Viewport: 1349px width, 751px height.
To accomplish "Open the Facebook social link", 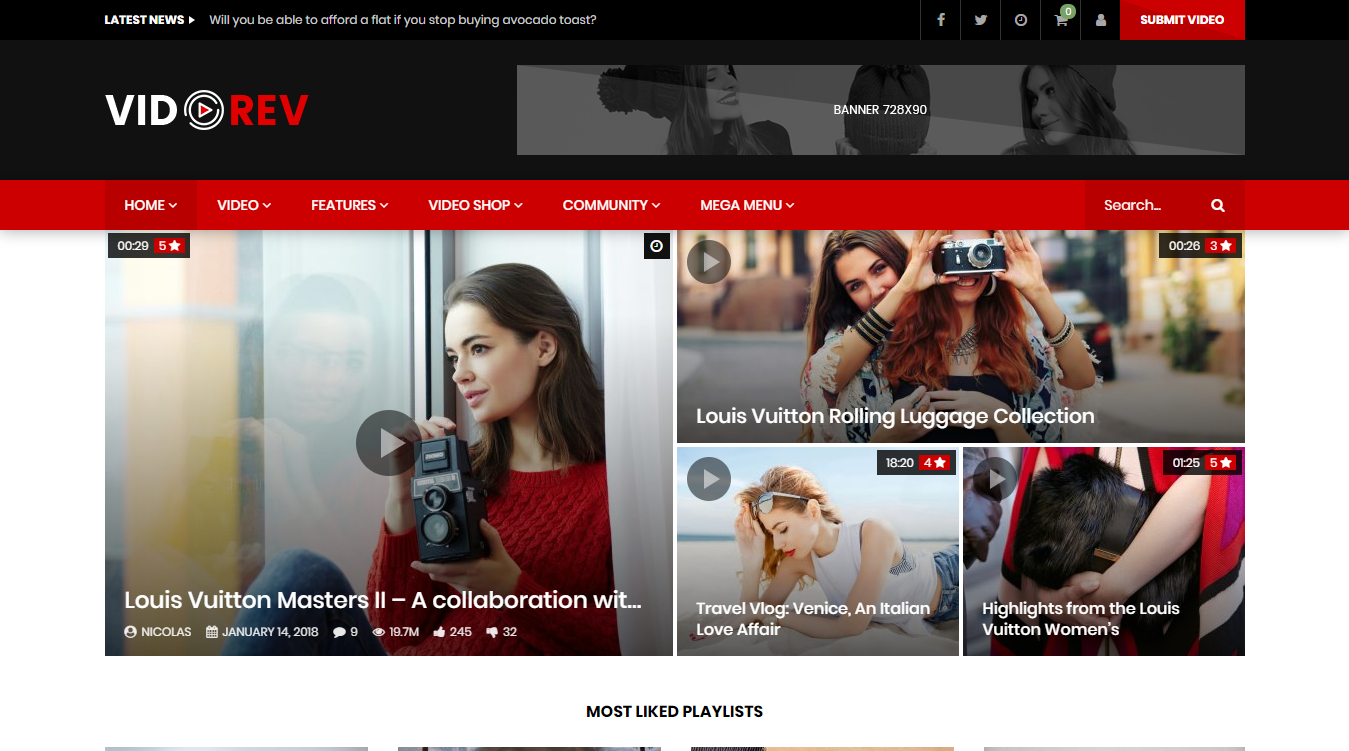I will [940, 20].
